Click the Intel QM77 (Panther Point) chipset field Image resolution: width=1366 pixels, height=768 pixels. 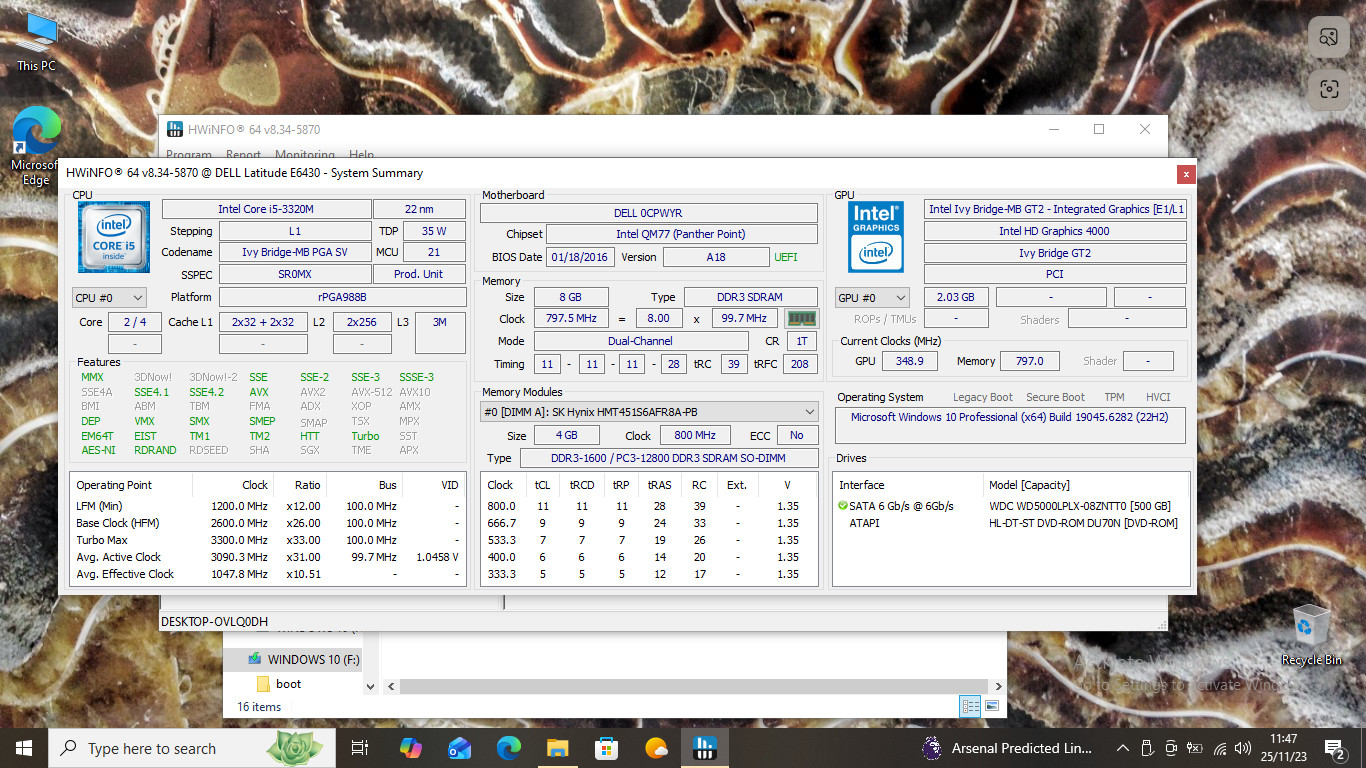click(681, 234)
